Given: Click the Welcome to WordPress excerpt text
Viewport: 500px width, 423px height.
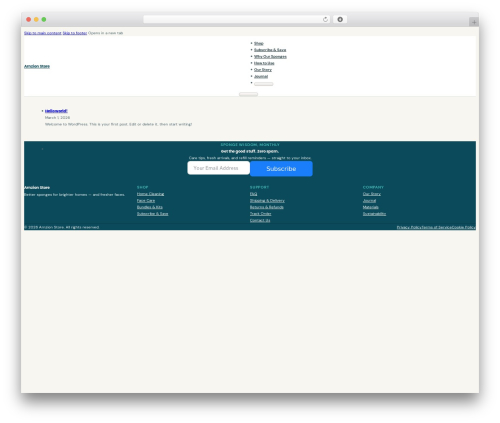Looking at the screenshot, I should [118, 124].
